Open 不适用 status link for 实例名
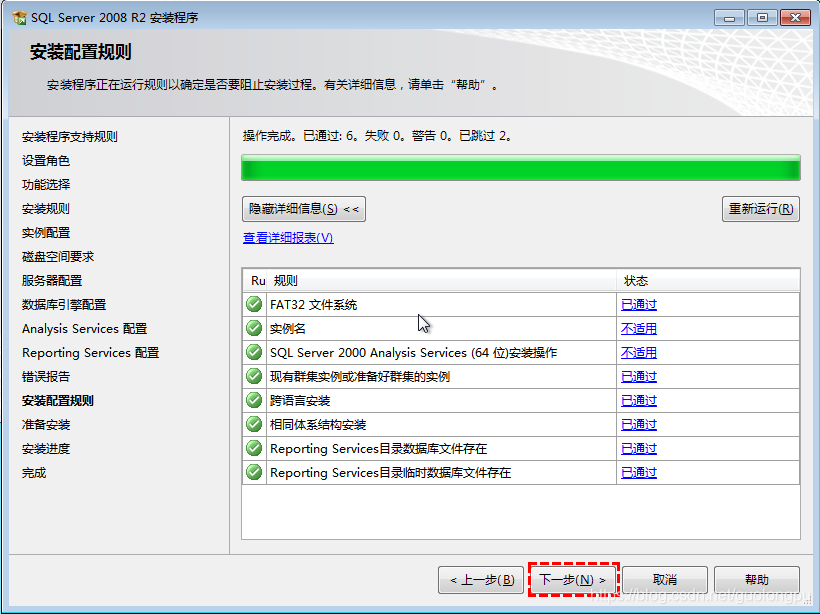This screenshot has width=820, height=614. point(639,328)
